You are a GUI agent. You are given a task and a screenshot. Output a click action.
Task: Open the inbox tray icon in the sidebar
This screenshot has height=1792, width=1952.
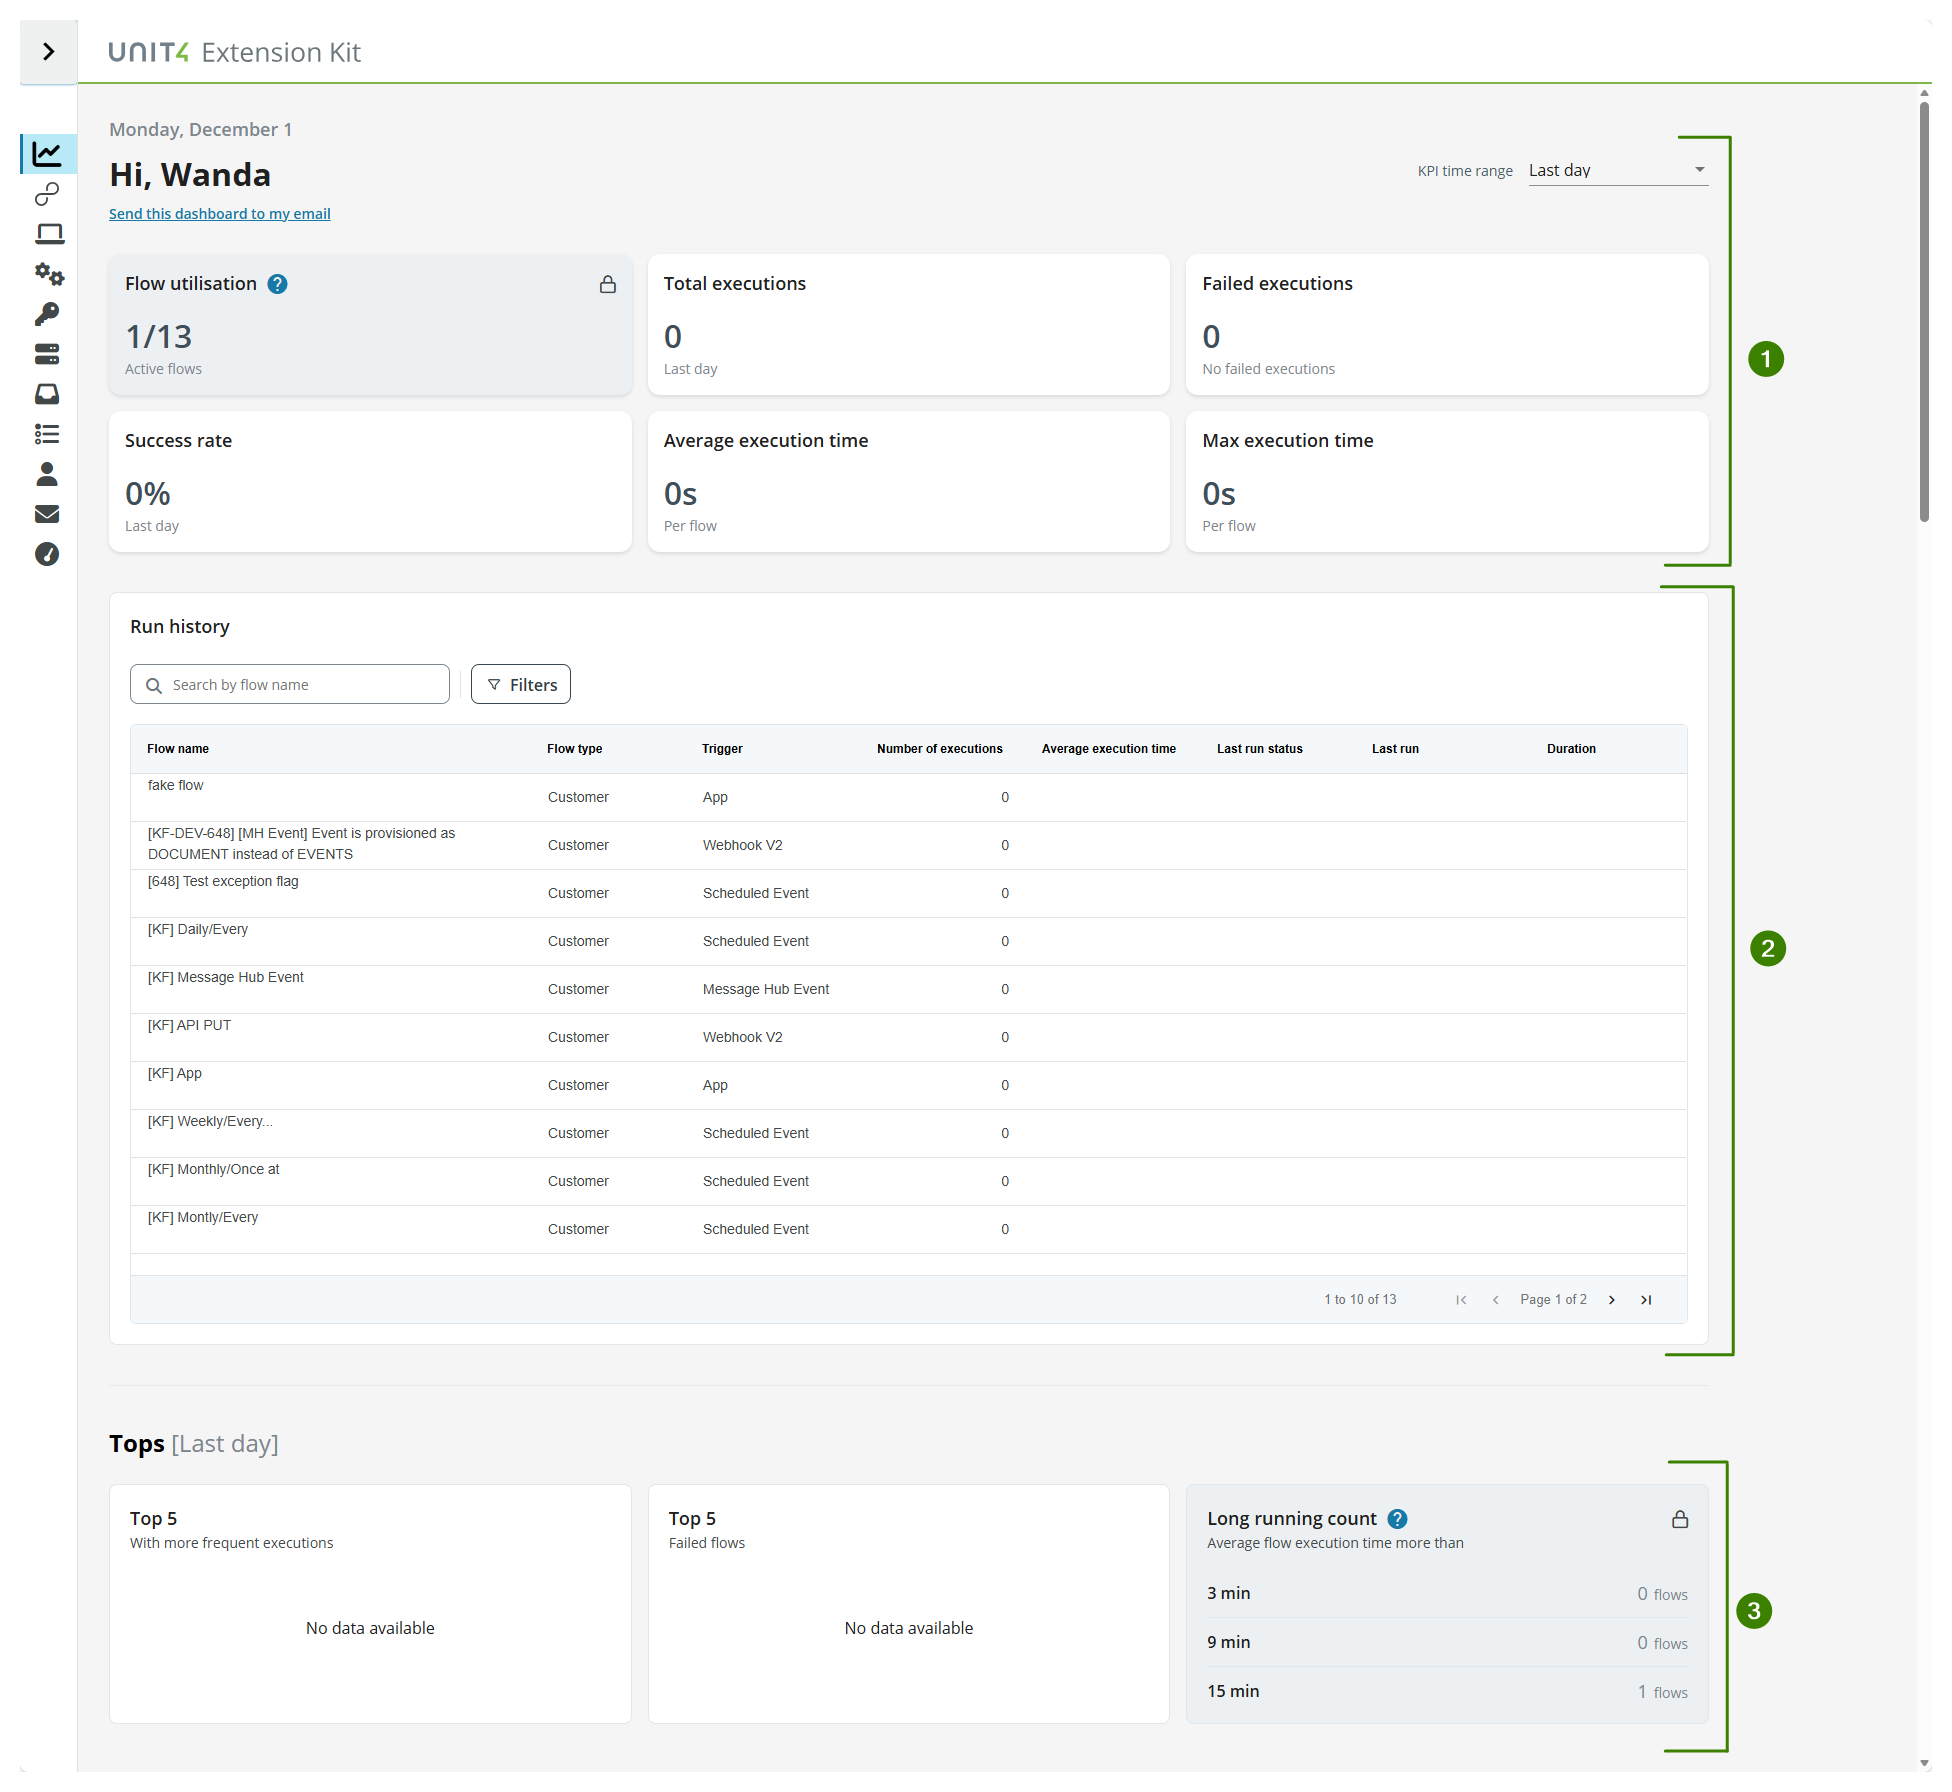[x=48, y=394]
